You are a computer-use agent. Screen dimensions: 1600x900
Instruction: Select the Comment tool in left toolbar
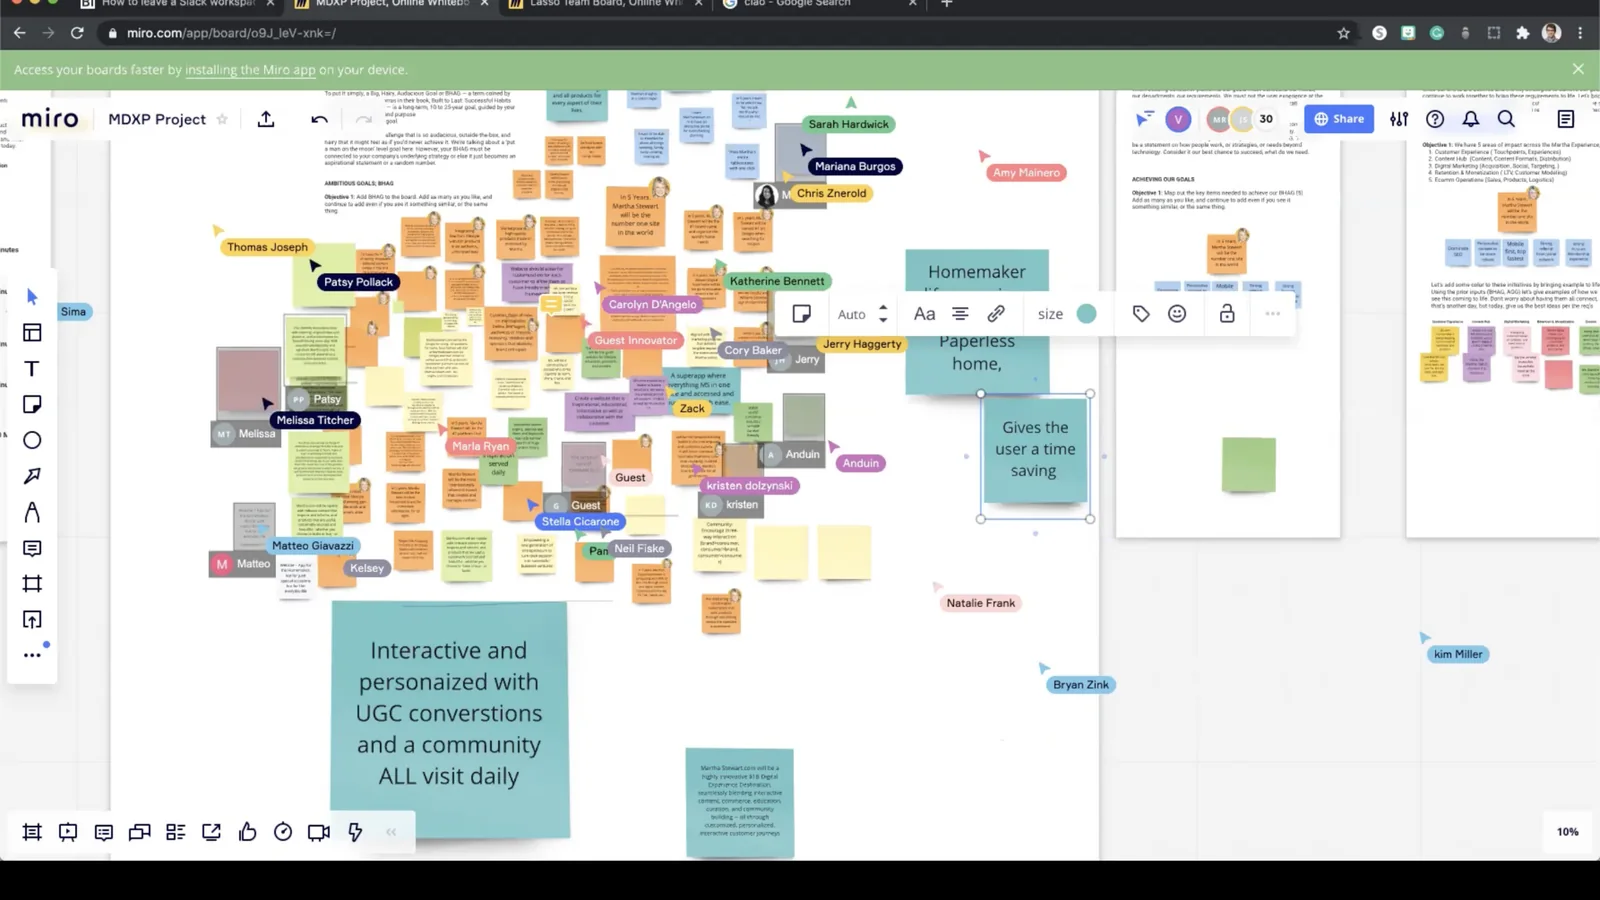32,548
